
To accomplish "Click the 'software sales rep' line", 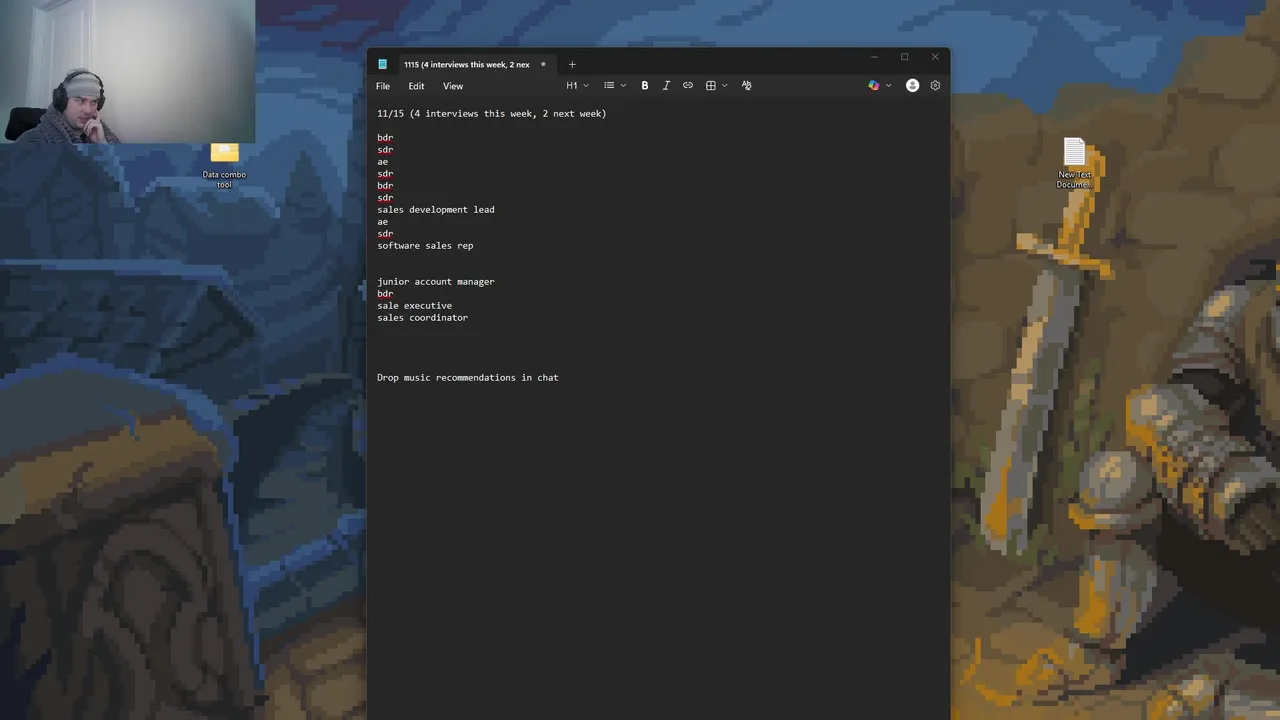I will tap(425, 246).
